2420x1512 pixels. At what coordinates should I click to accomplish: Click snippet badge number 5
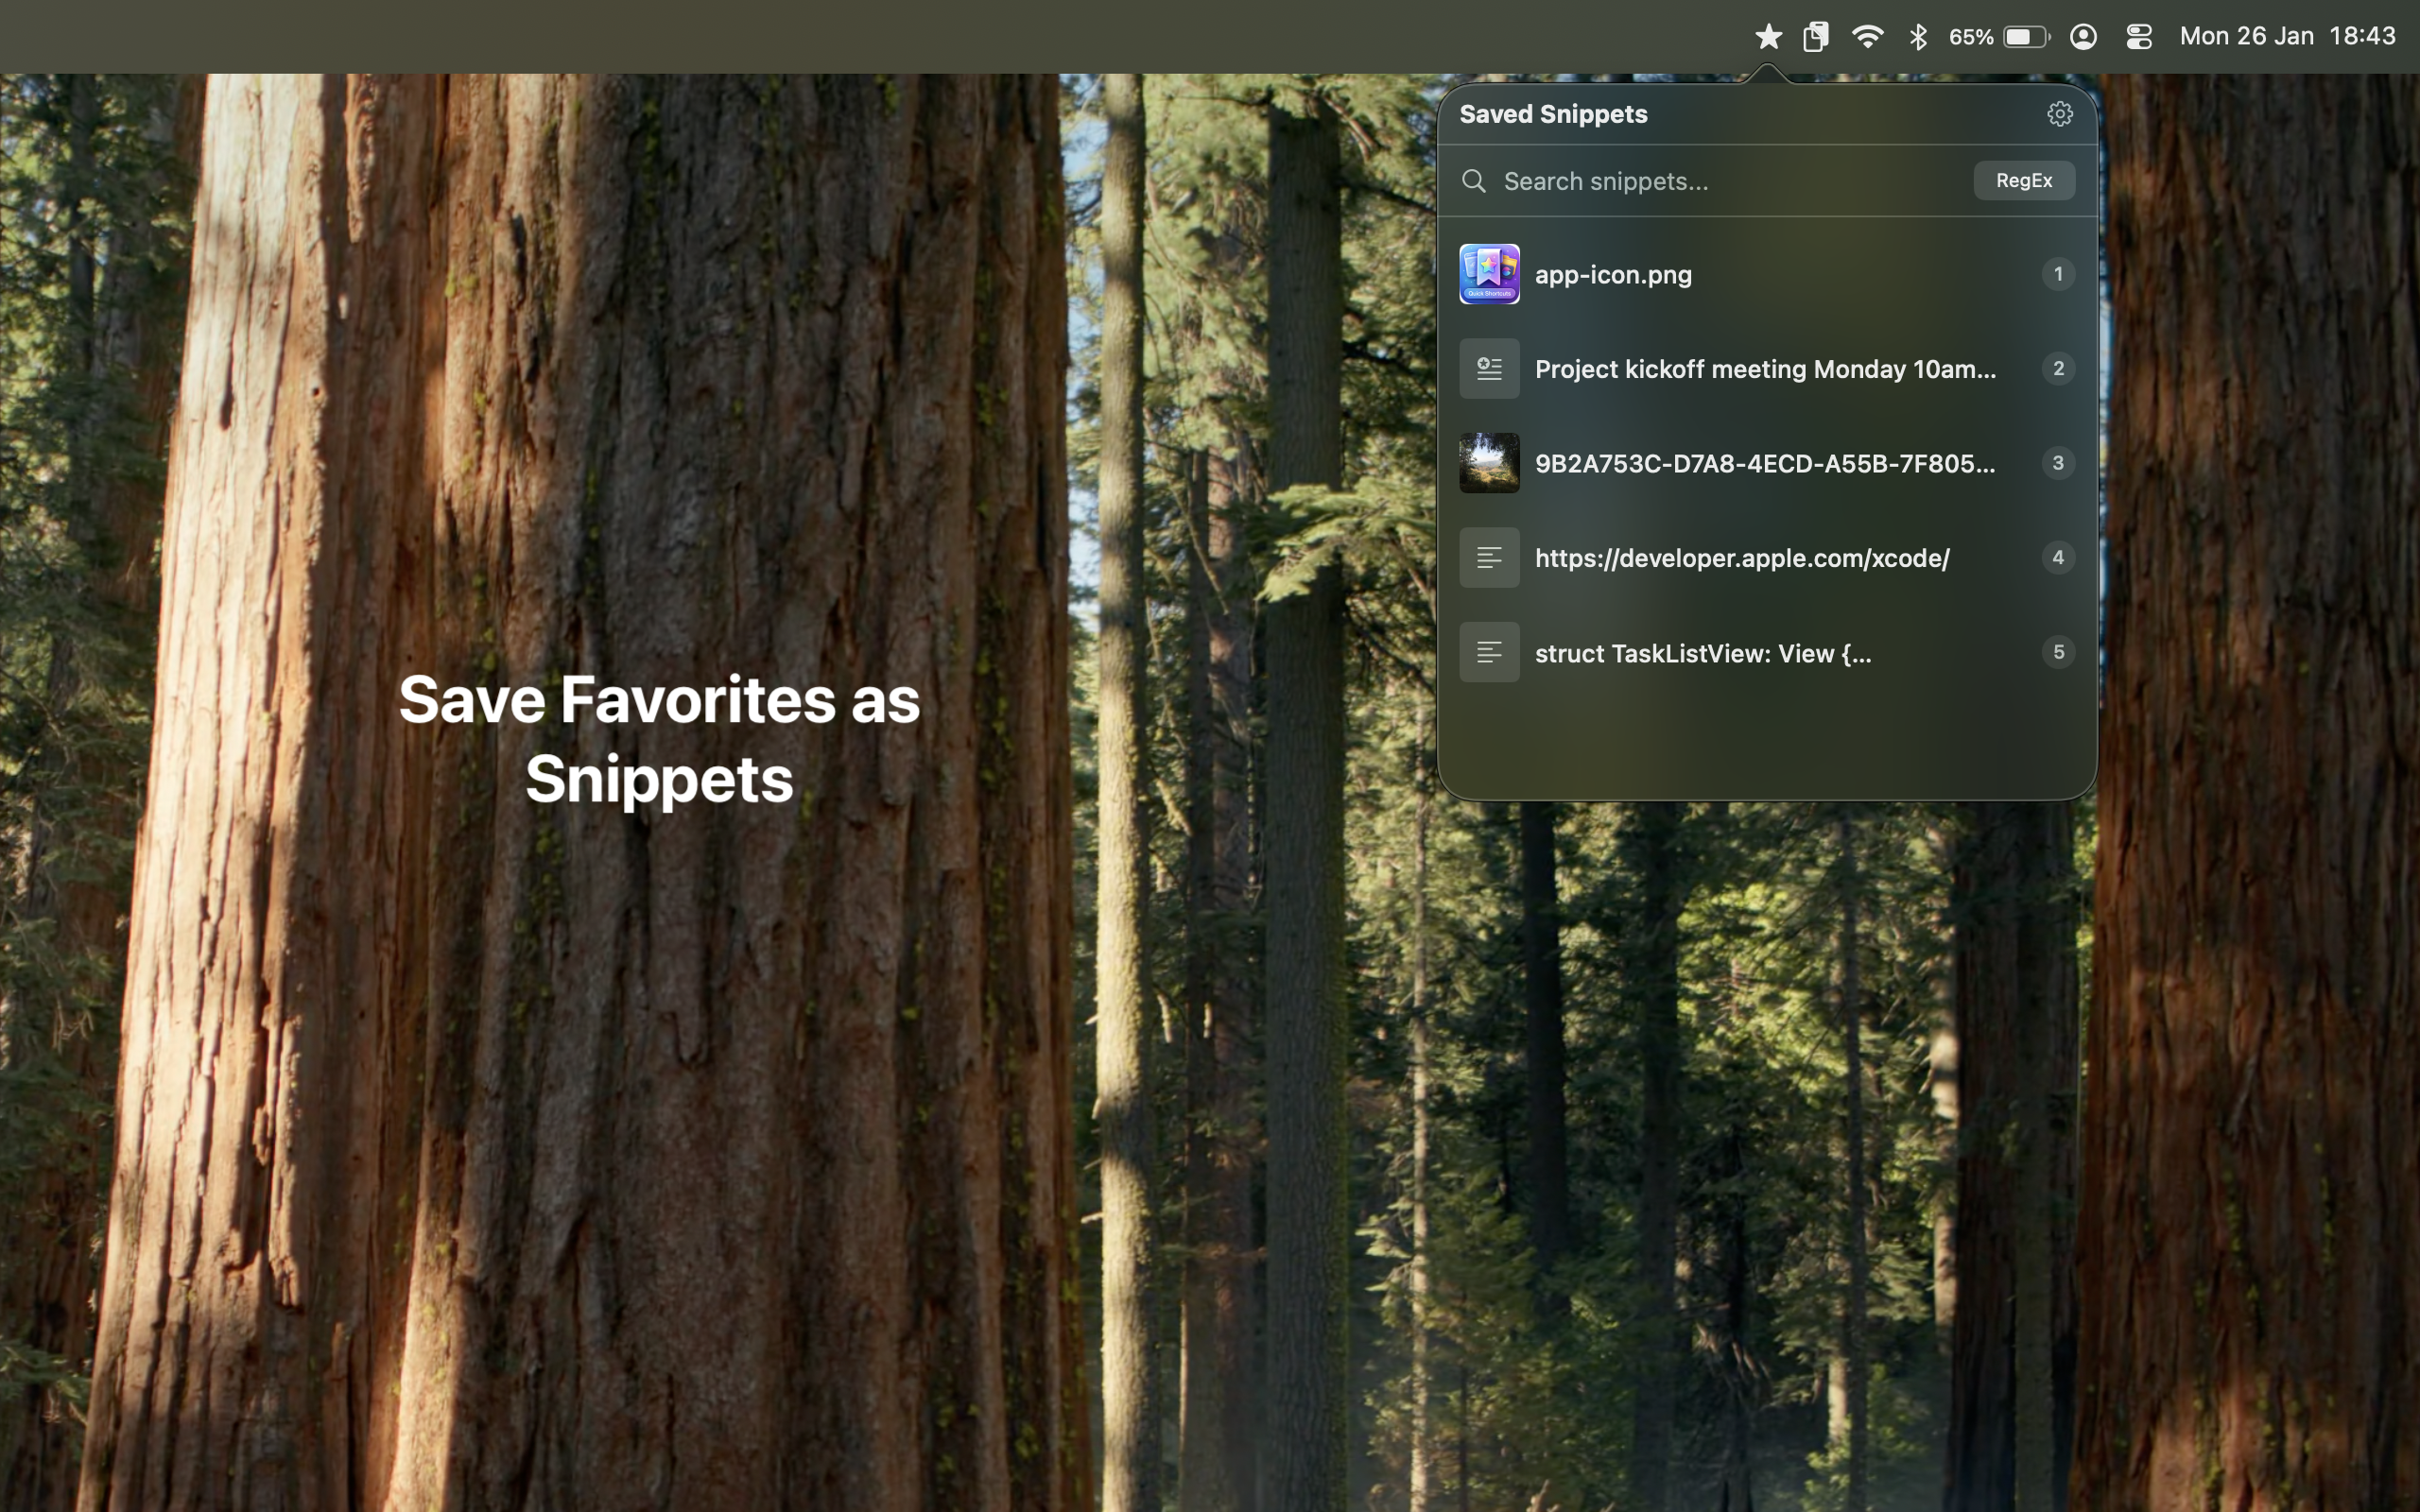tap(2058, 652)
